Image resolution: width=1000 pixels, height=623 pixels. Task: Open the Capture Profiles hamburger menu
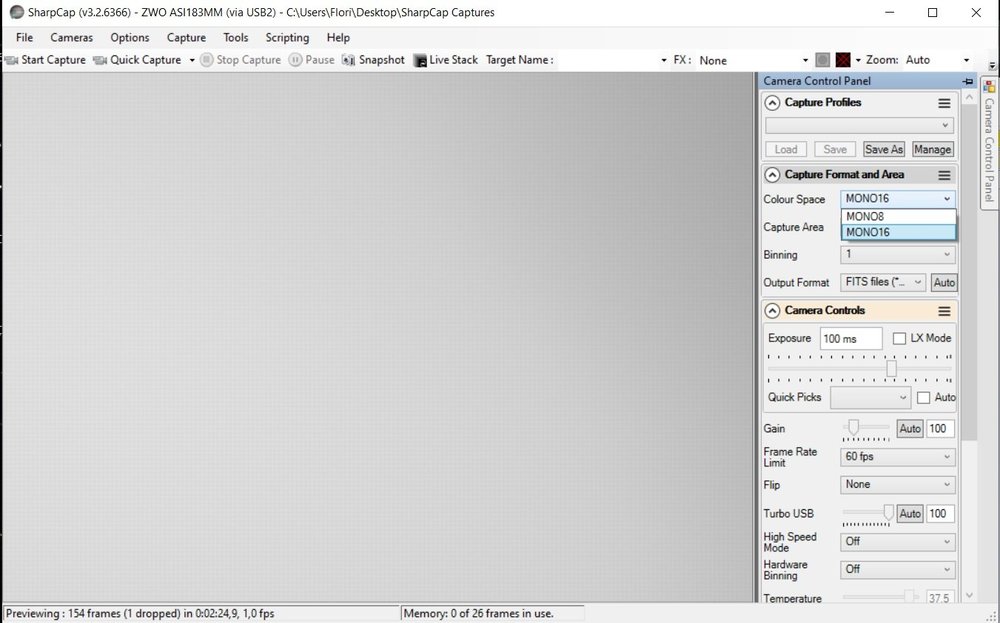pyautogui.click(x=945, y=103)
